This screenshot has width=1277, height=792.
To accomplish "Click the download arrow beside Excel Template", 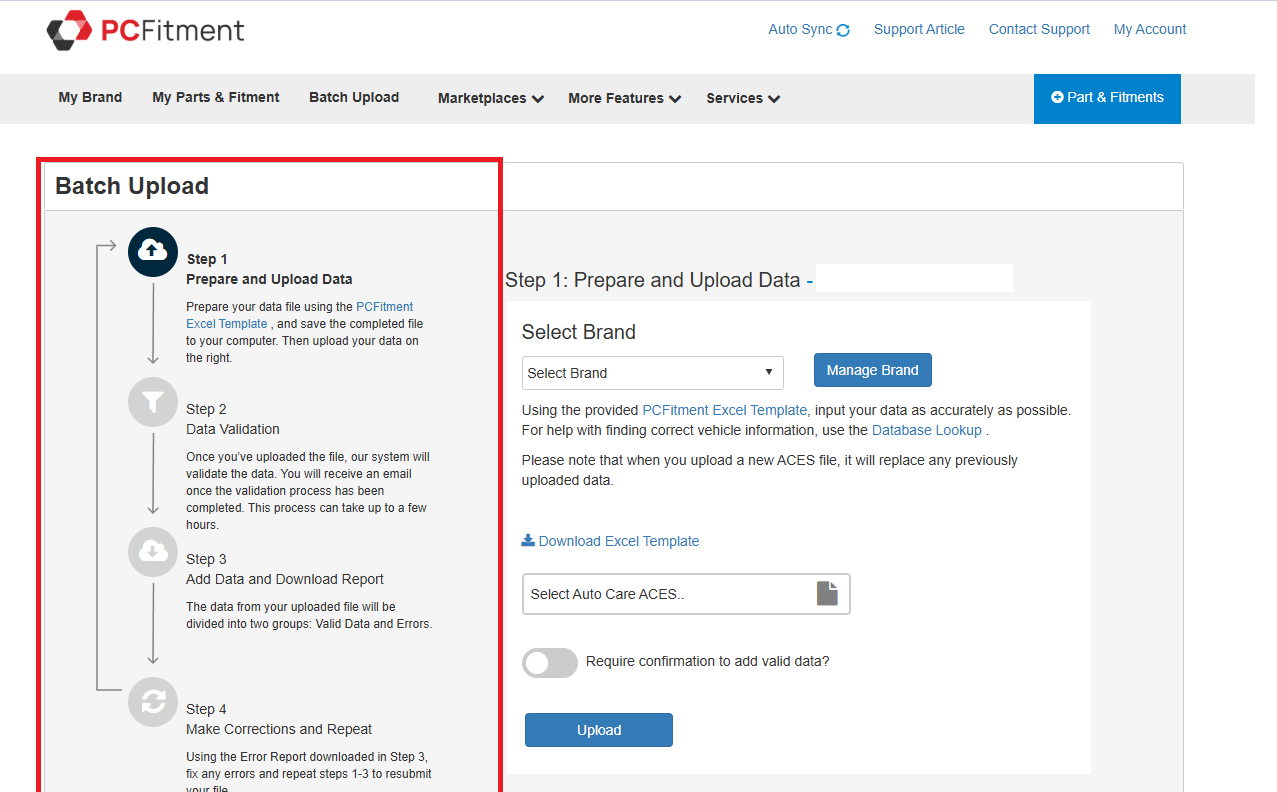I will [527, 540].
